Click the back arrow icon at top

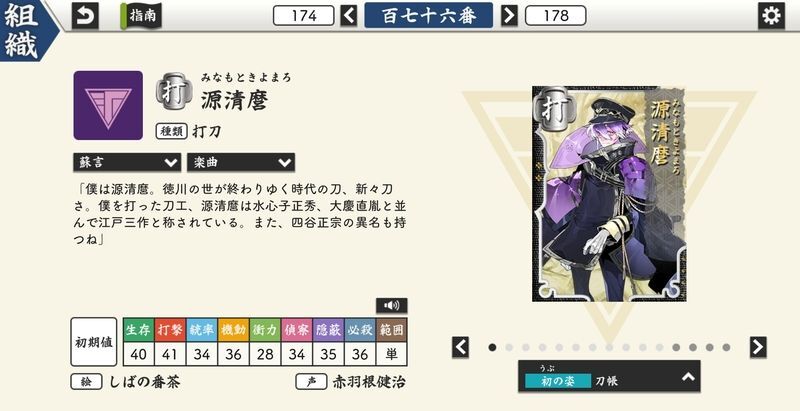coord(85,16)
